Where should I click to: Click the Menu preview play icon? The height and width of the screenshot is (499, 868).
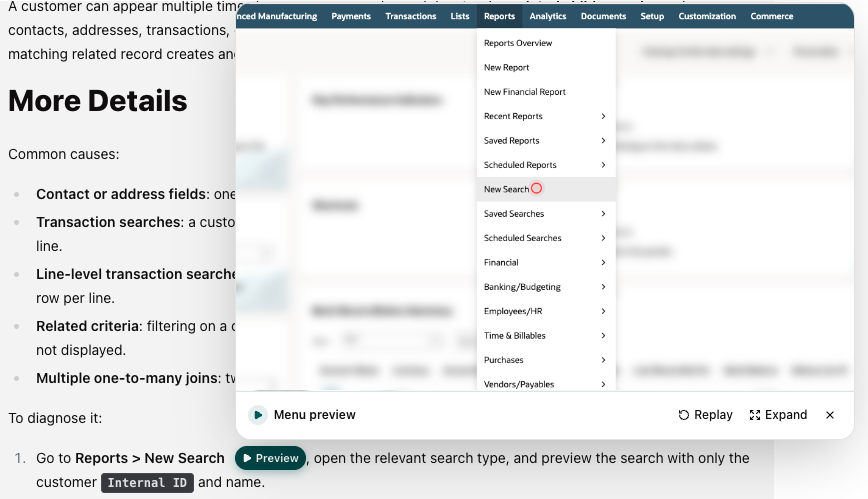[258, 415]
